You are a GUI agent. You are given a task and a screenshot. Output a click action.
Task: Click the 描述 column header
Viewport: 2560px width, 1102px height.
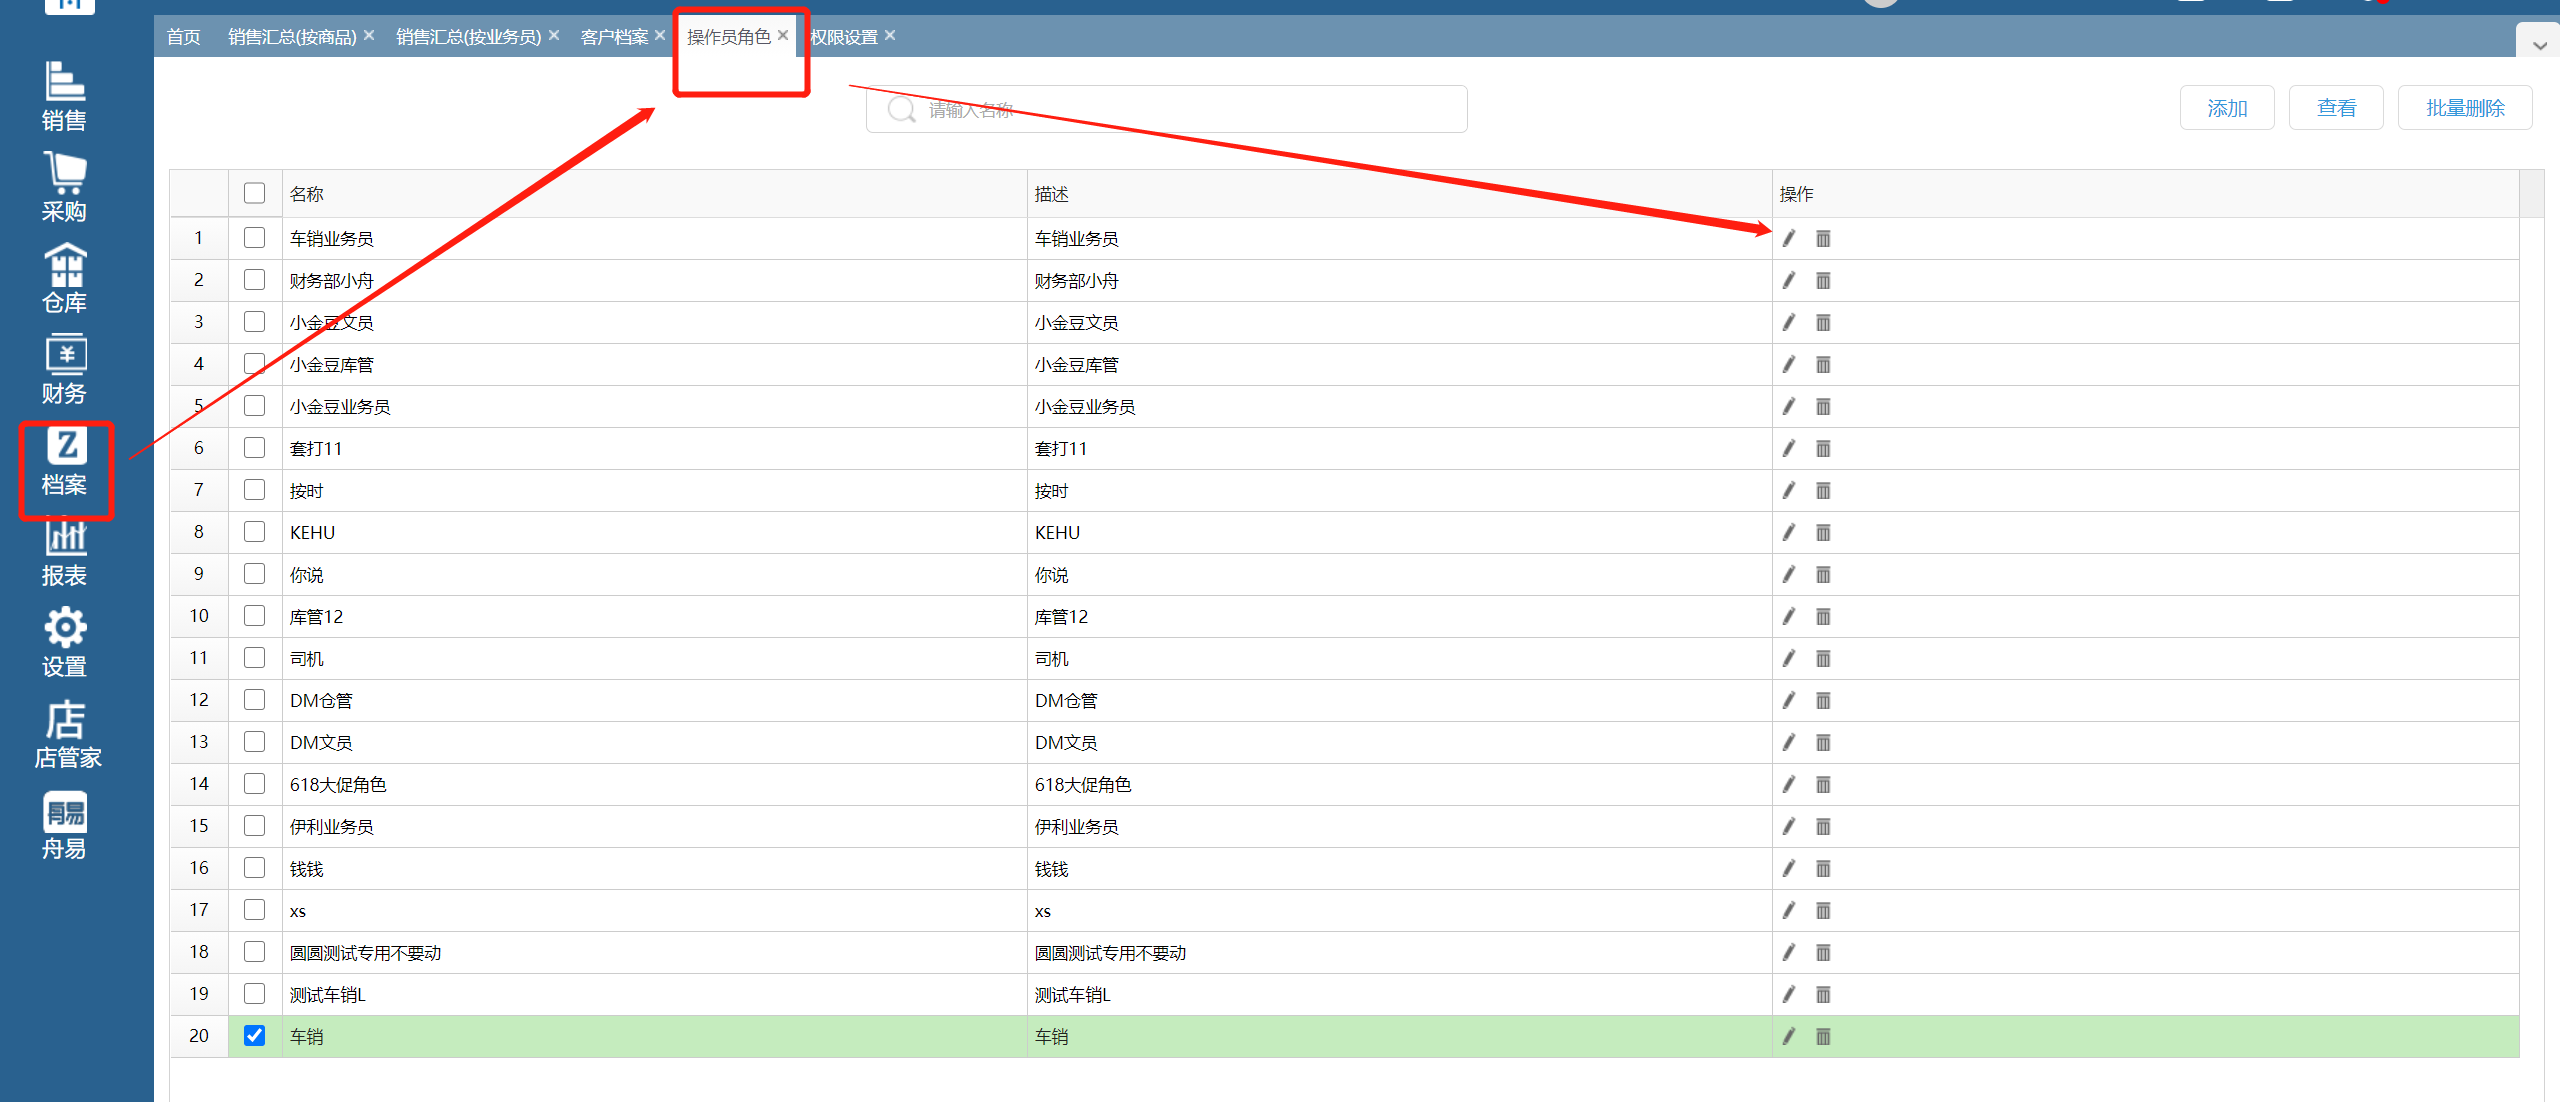[1399, 194]
